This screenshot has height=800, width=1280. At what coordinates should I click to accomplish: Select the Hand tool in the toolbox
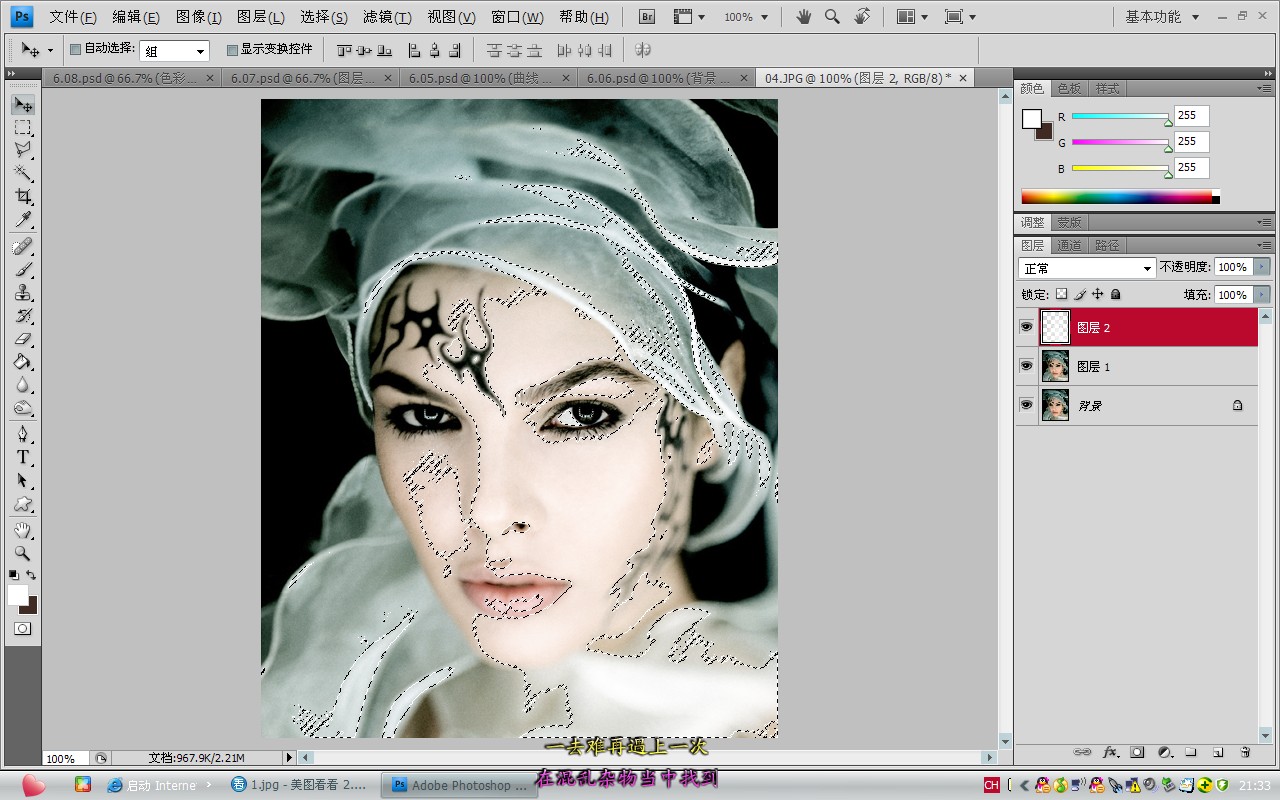(x=23, y=530)
